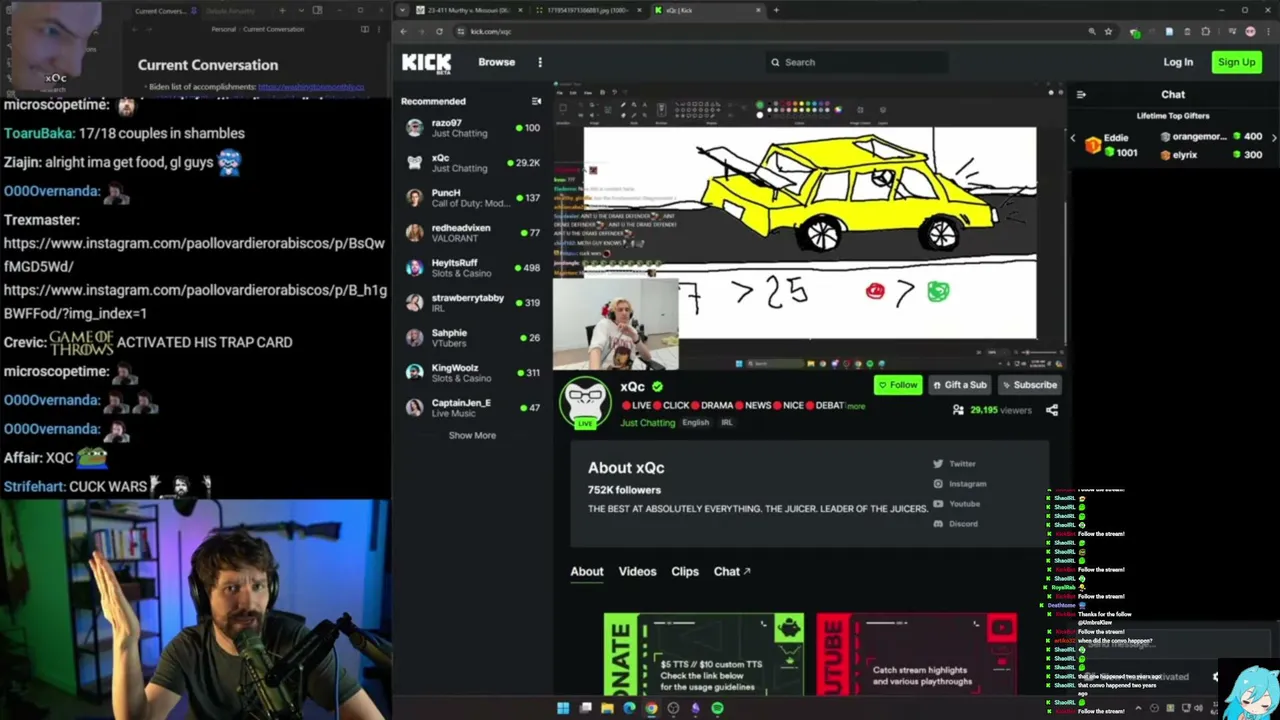Click top gifter Eddie

[1112, 146]
